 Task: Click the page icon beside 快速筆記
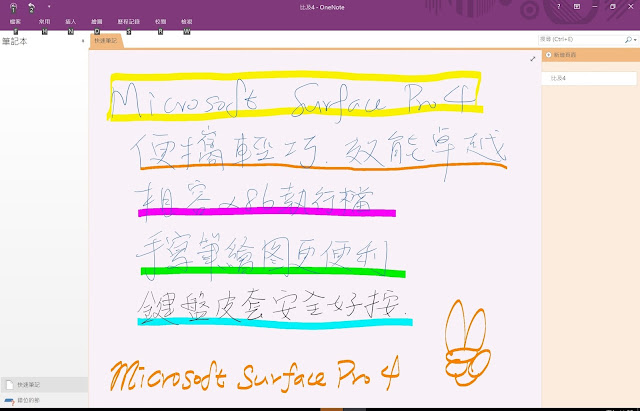tap(10, 384)
